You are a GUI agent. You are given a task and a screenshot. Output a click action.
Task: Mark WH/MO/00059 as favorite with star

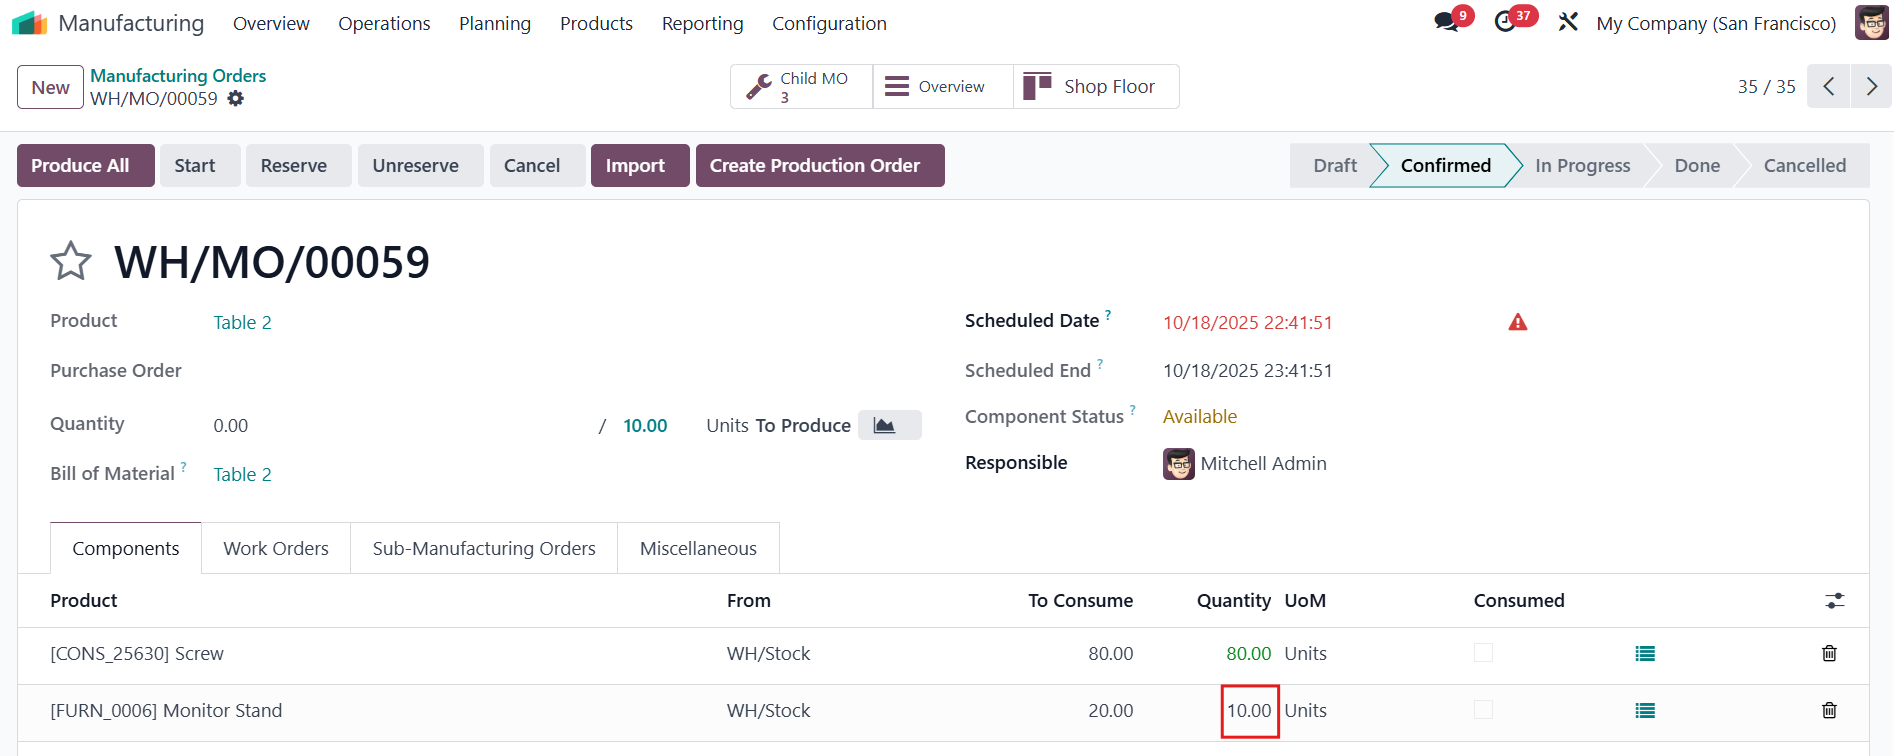pos(71,262)
